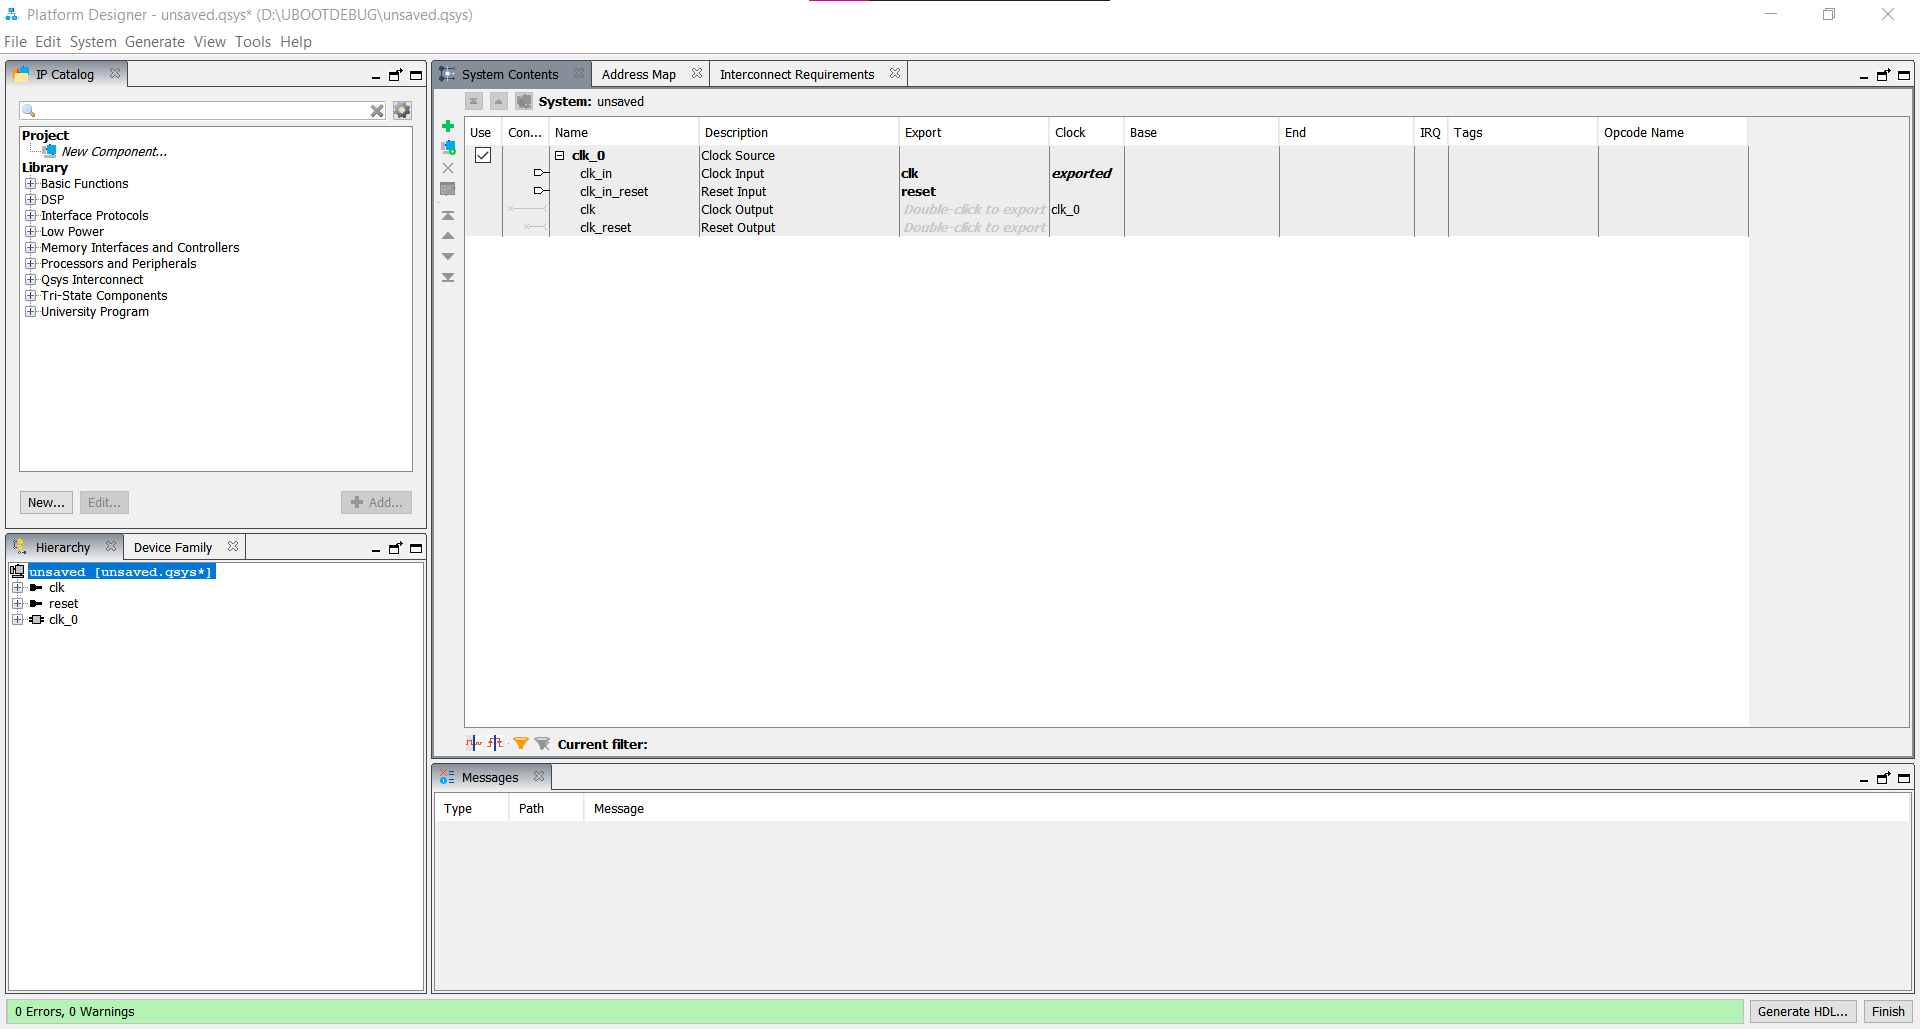The image size is (1920, 1029).
Task: Select unsaved [unsaved.qsys*] in Hierarchy
Action: pyautogui.click(x=121, y=571)
